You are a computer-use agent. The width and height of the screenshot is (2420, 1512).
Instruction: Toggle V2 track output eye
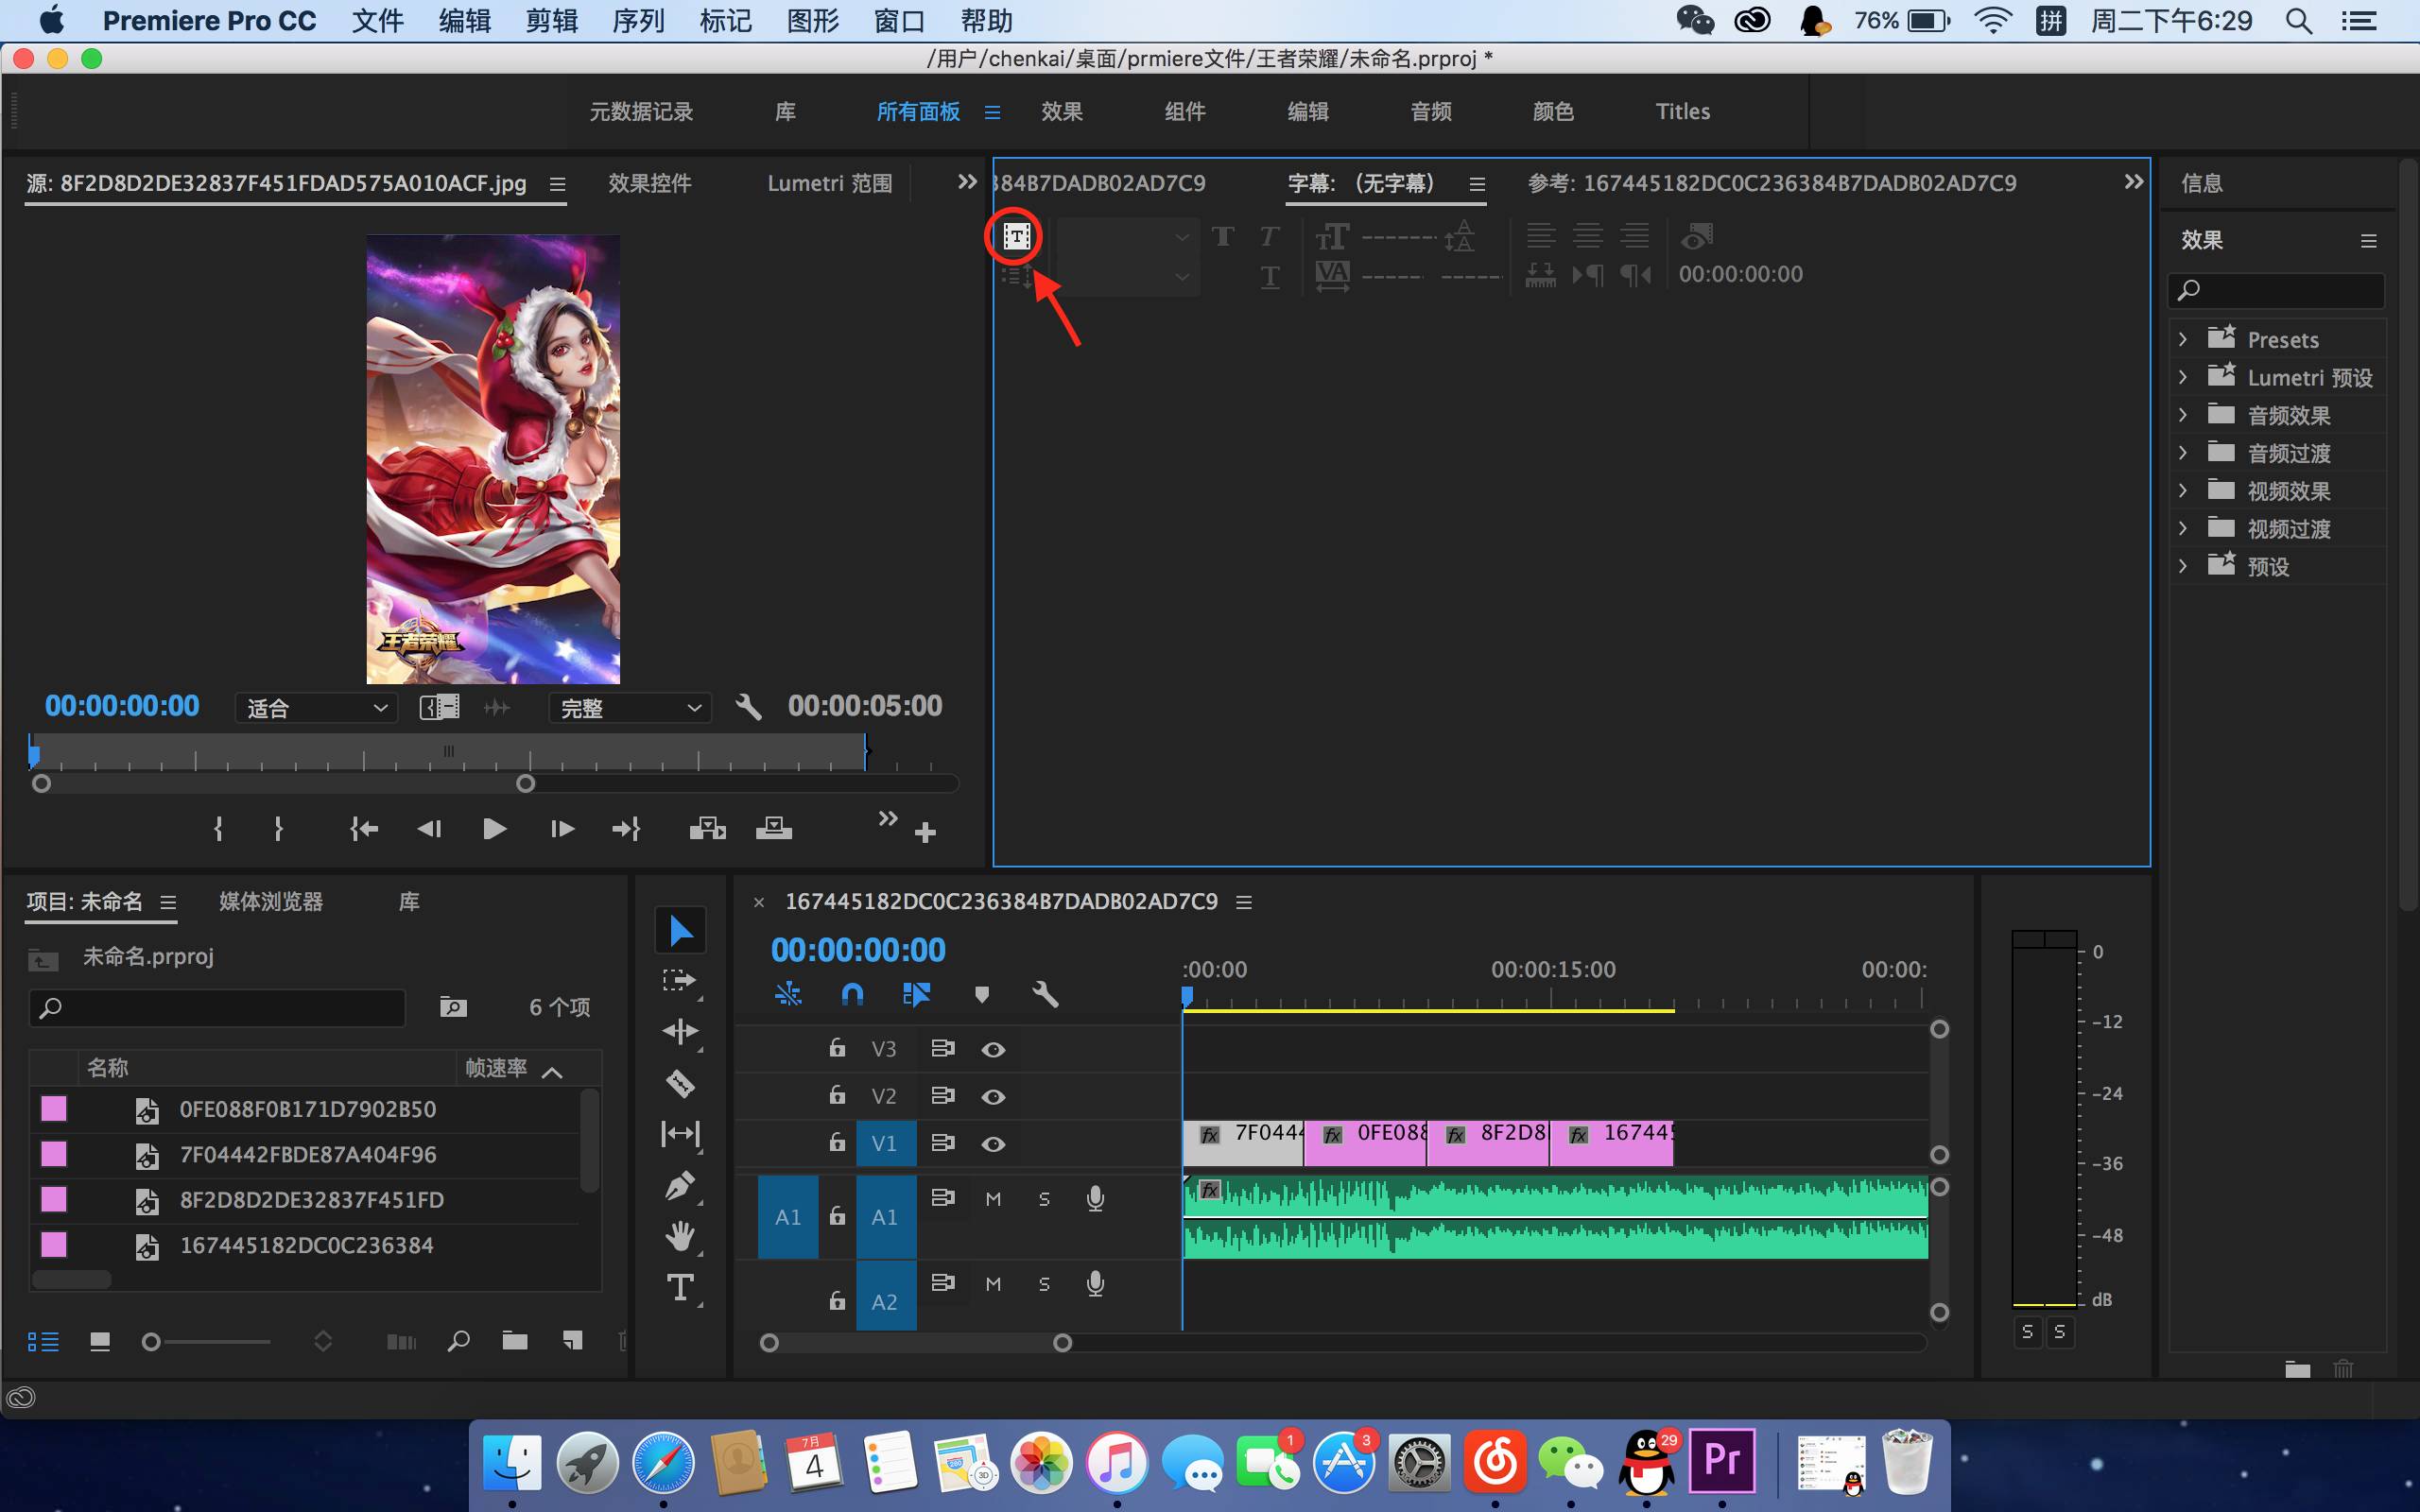point(993,1097)
